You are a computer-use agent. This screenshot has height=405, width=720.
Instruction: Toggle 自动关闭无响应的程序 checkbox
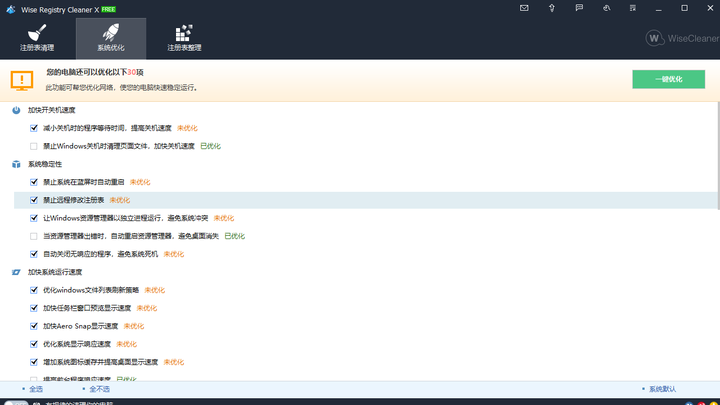[34, 254]
